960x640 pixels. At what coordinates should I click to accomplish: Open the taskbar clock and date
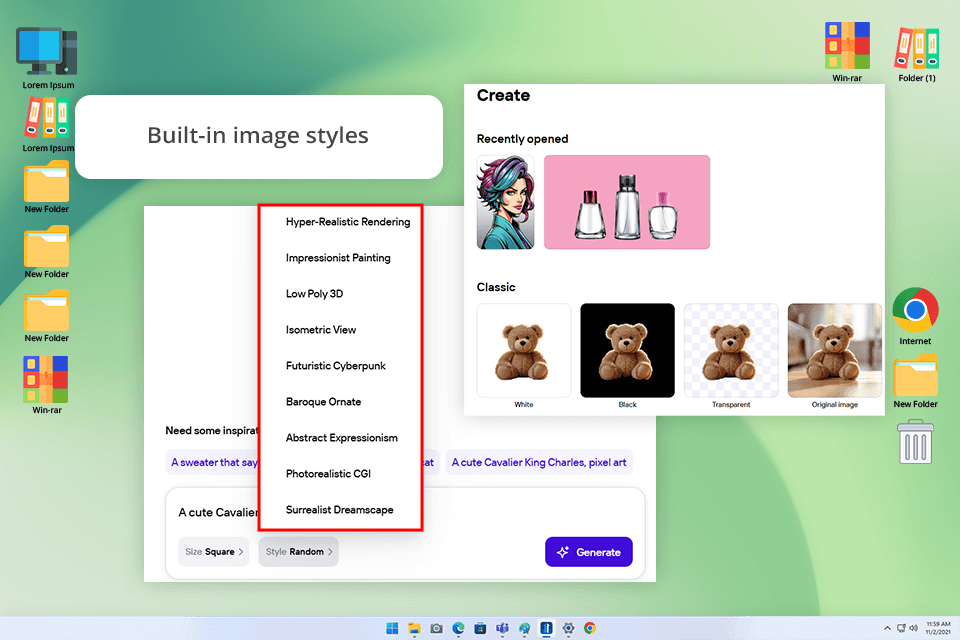pos(938,628)
